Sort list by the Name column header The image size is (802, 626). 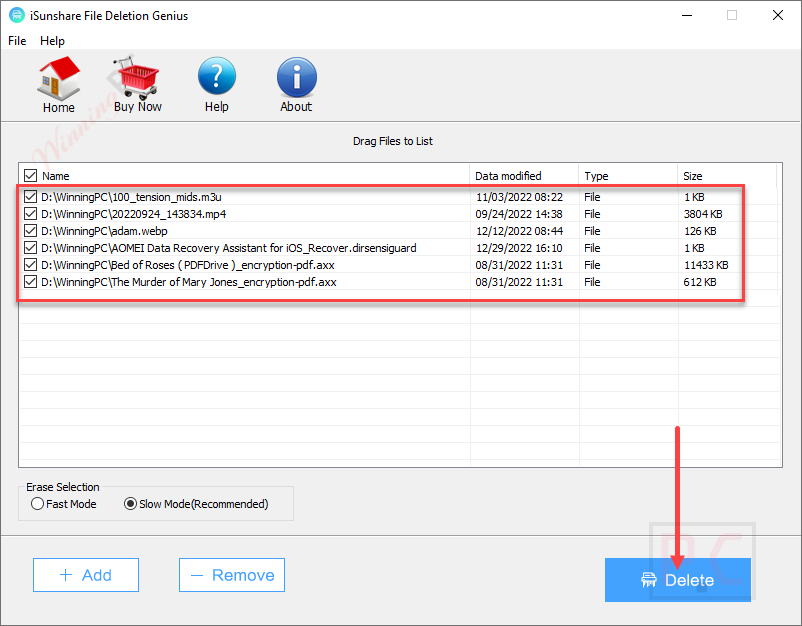[x=56, y=176]
